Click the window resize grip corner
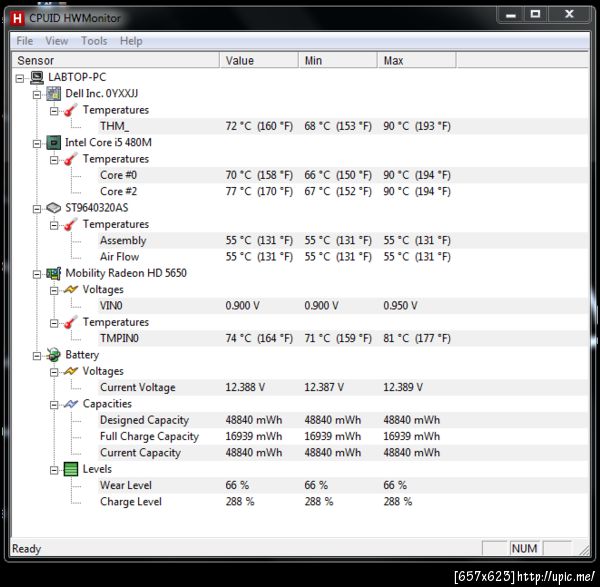600x587 pixels. click(x=584, y=550)
